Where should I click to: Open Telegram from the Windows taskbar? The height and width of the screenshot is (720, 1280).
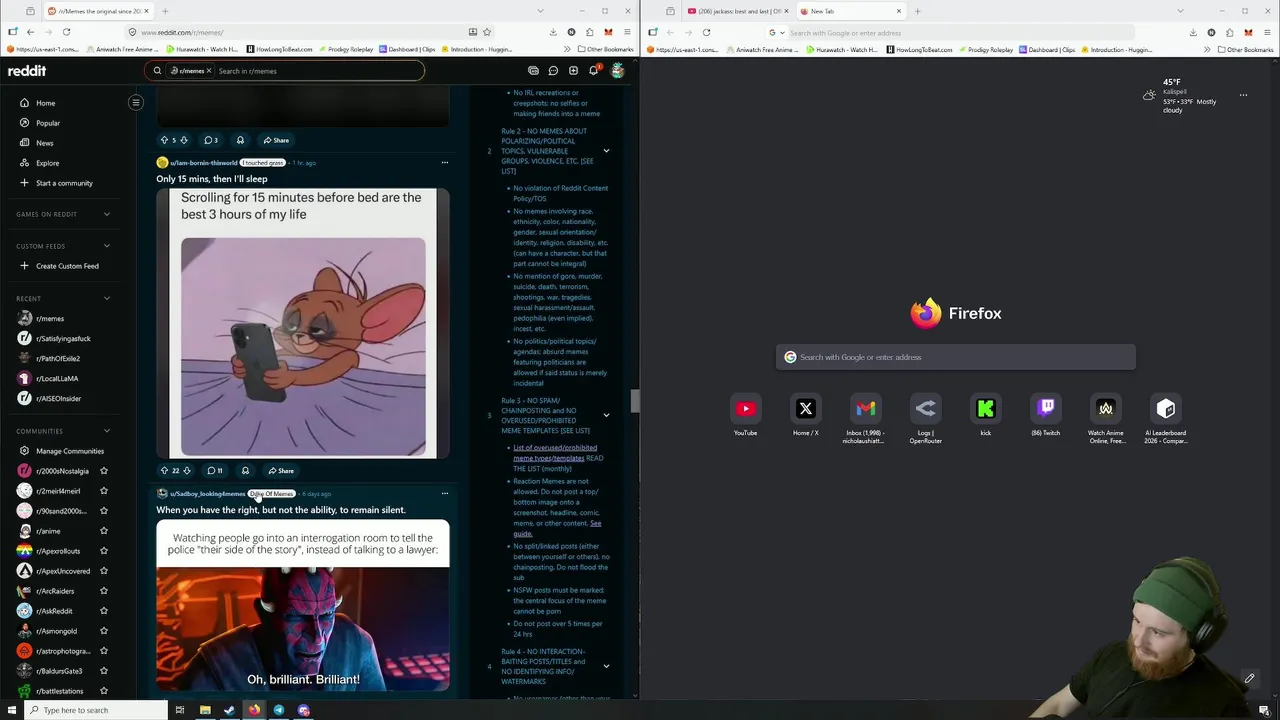pyautogui.click(x=279, y=710)
